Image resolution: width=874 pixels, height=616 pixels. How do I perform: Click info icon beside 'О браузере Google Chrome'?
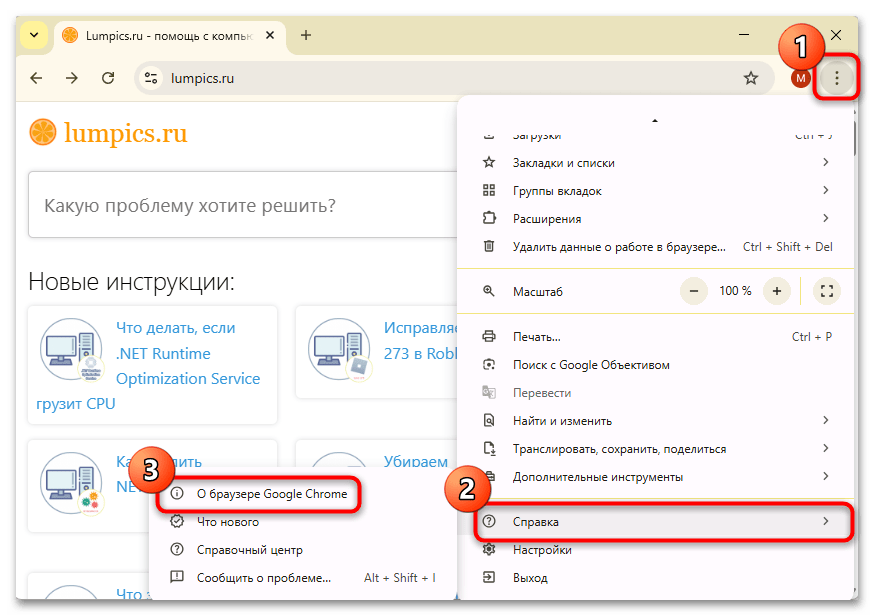click(177, 493)
